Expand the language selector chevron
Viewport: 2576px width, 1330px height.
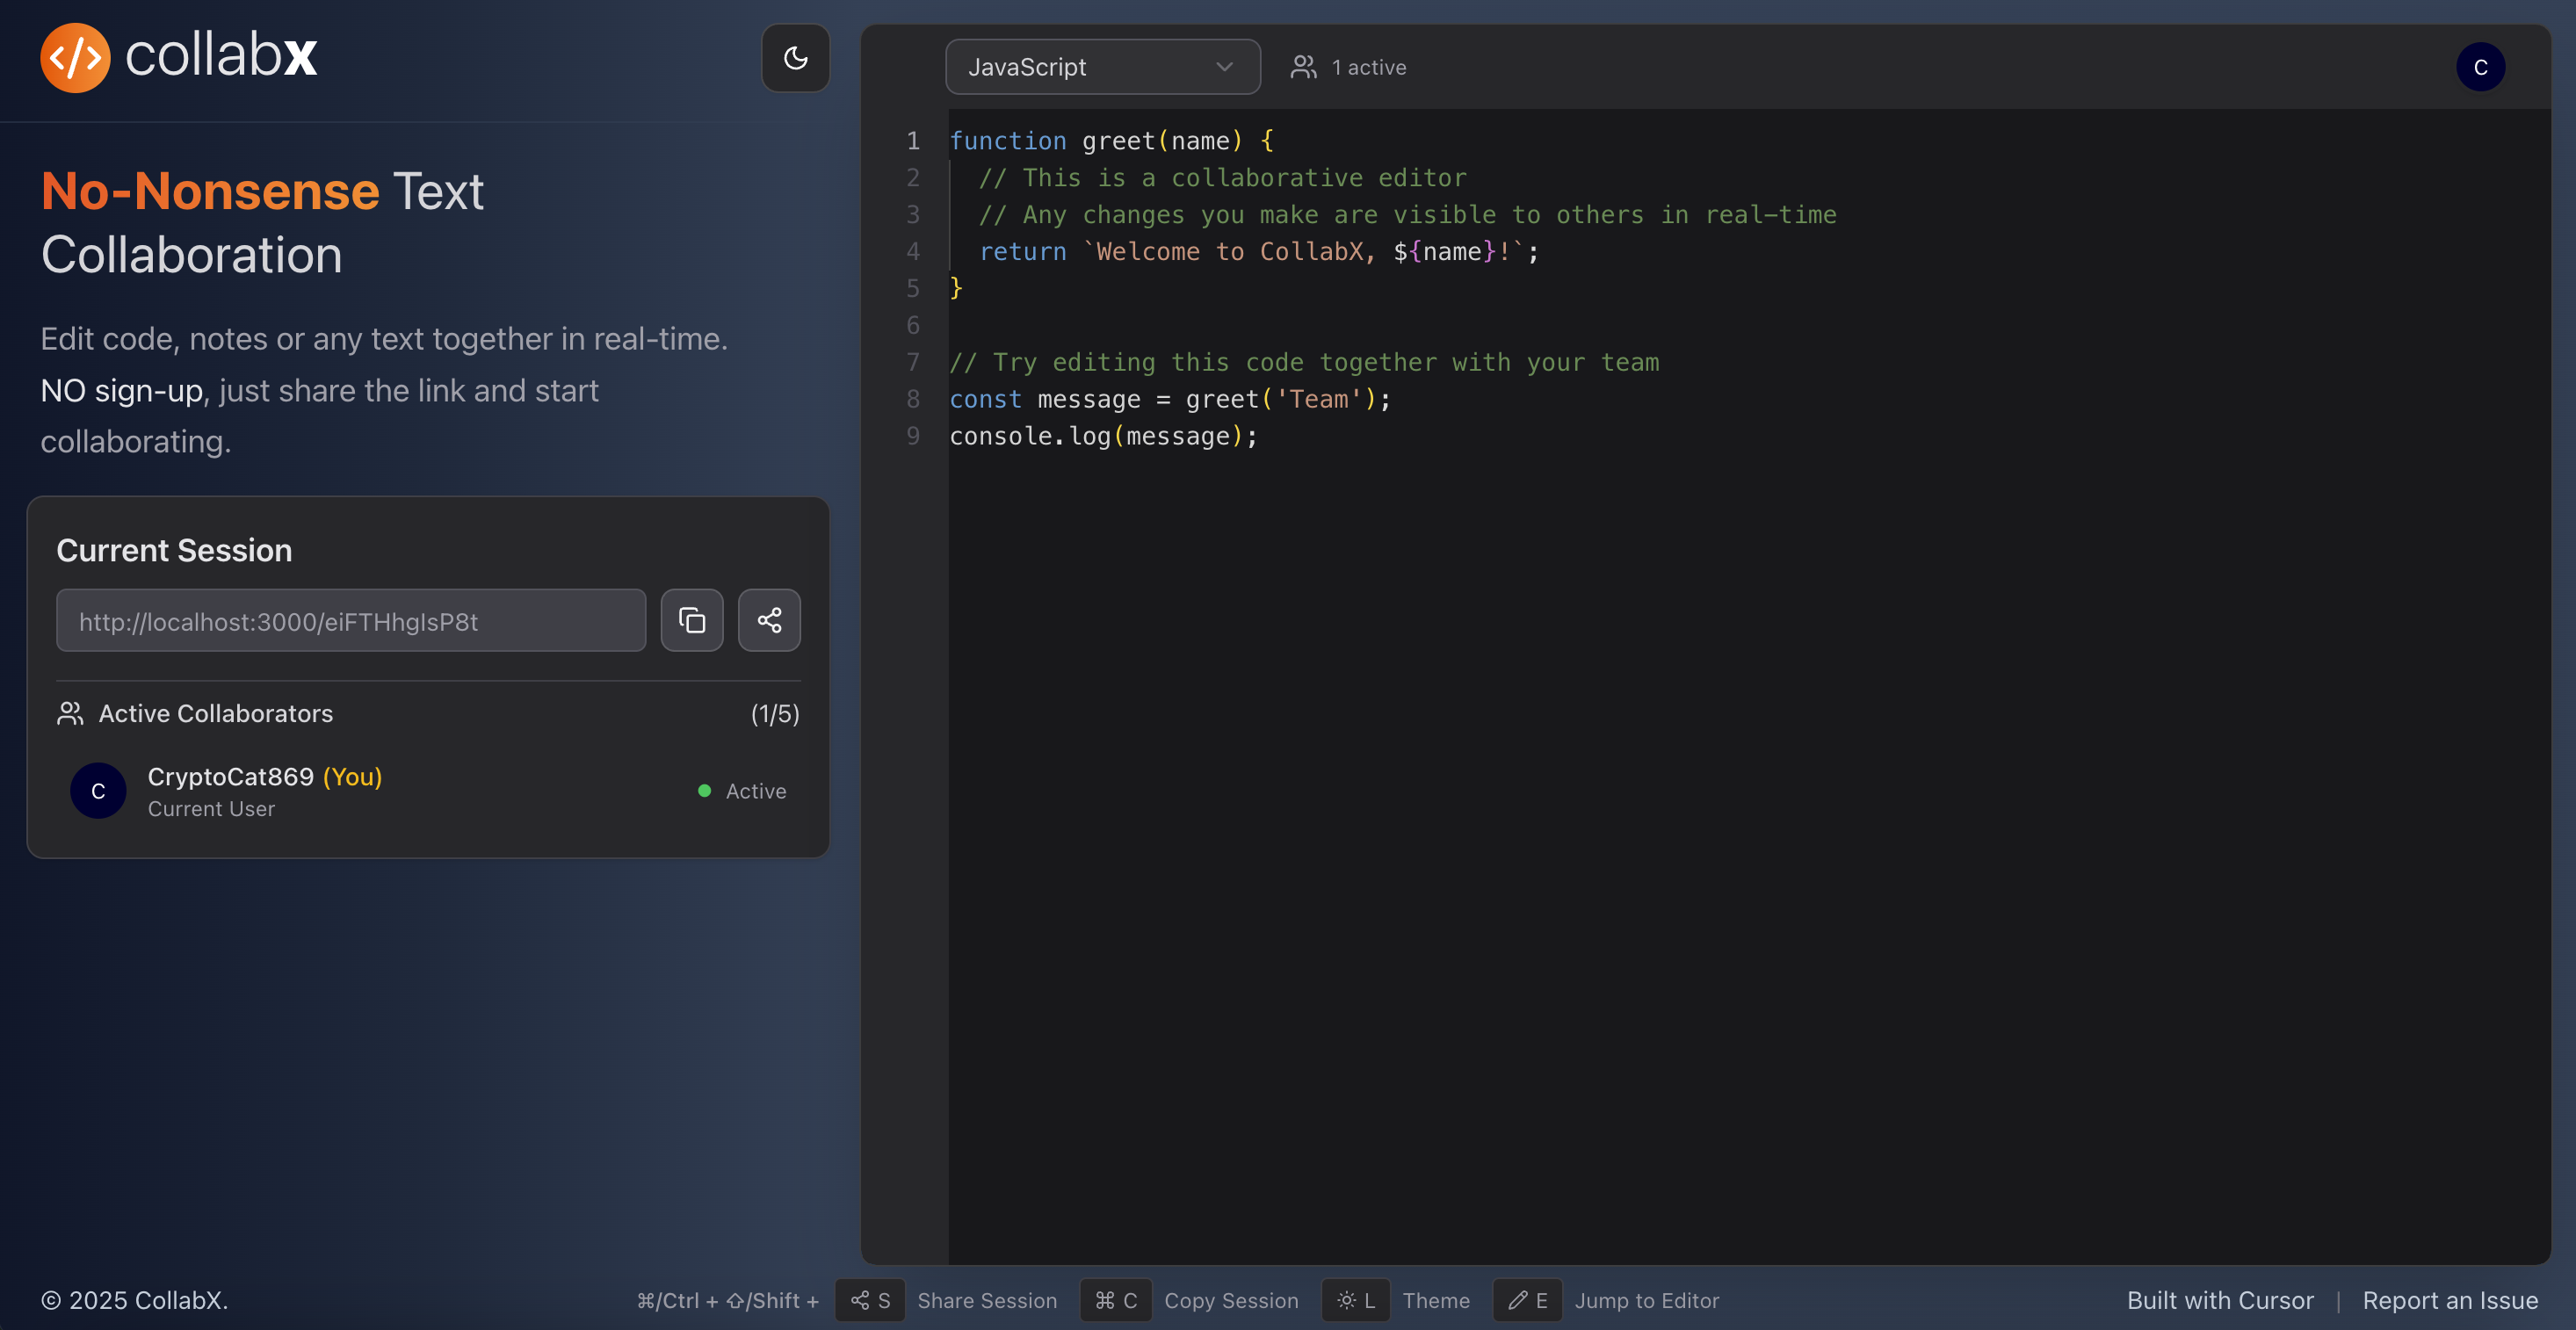1224,66
